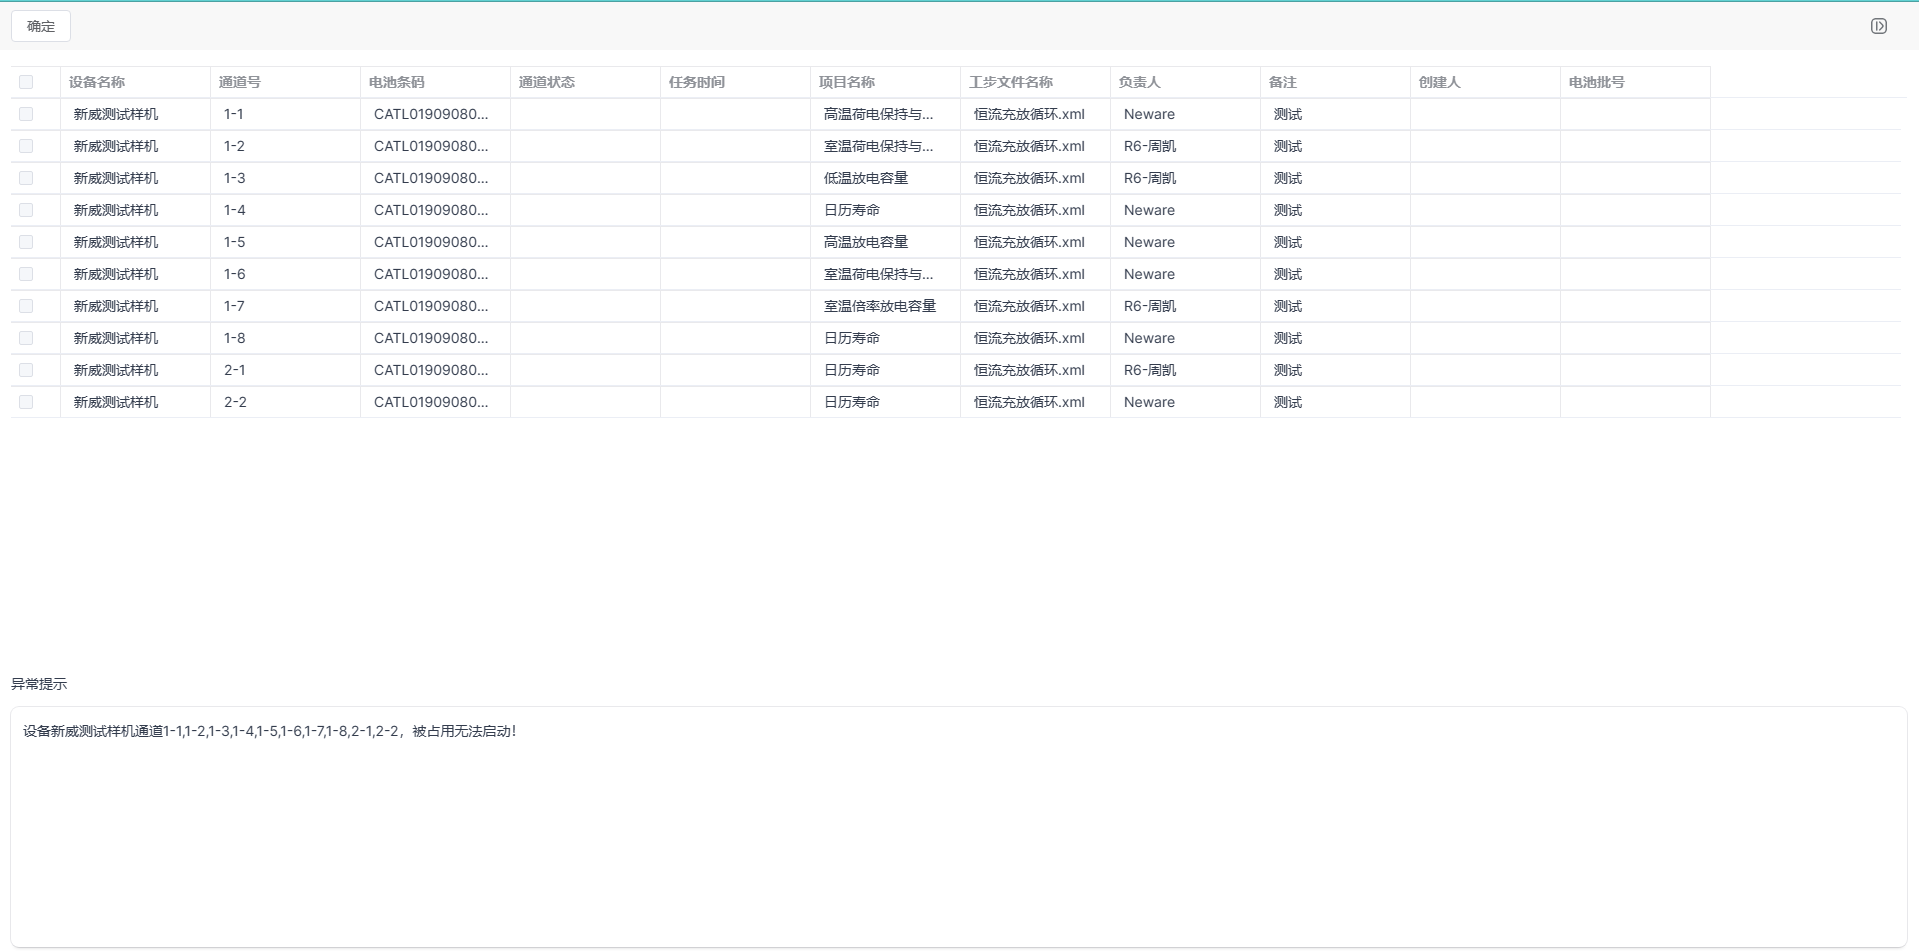
Task: Select channel number cell 1-4
Action: [x=286, y=210]
